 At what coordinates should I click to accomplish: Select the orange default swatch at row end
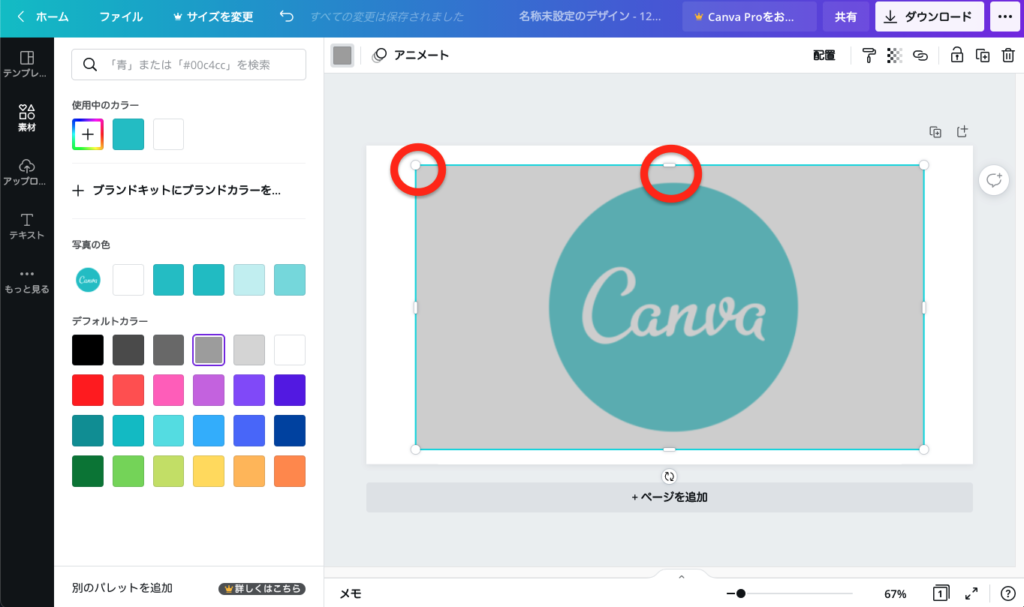[x=289, y=471]
